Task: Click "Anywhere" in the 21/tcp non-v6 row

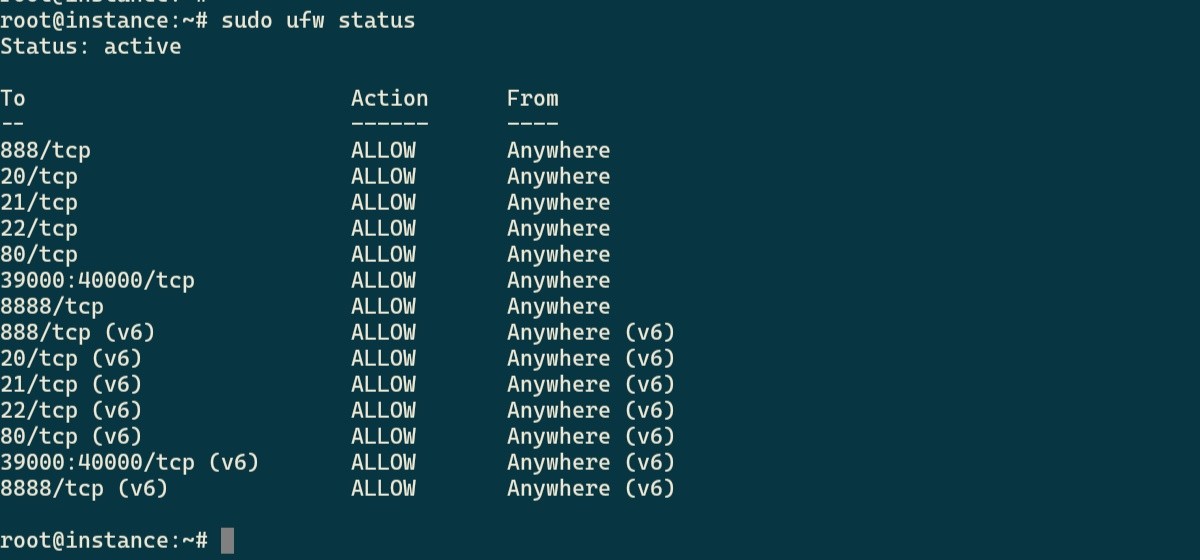Action: tap(558, 202)
